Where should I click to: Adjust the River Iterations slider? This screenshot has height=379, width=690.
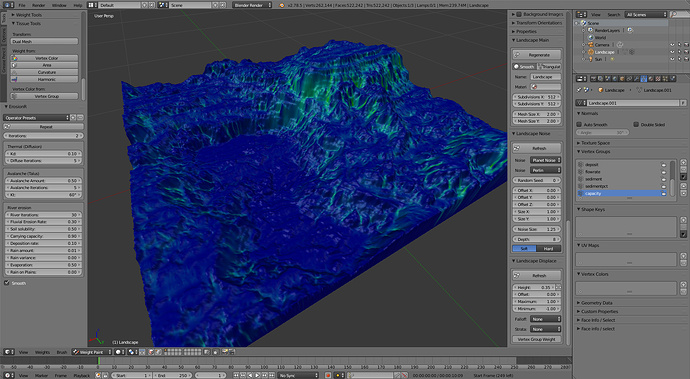44,215
